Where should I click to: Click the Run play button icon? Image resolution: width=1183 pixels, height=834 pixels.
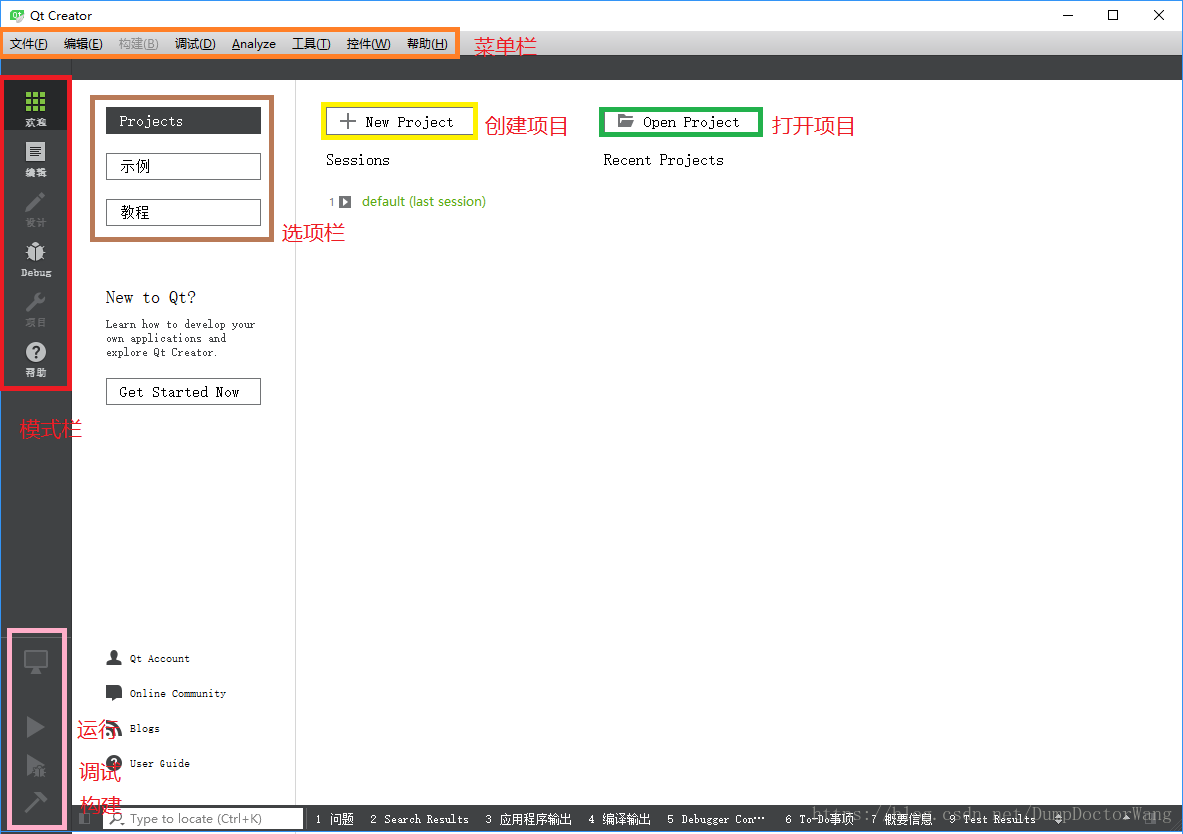tap(35, 727)
